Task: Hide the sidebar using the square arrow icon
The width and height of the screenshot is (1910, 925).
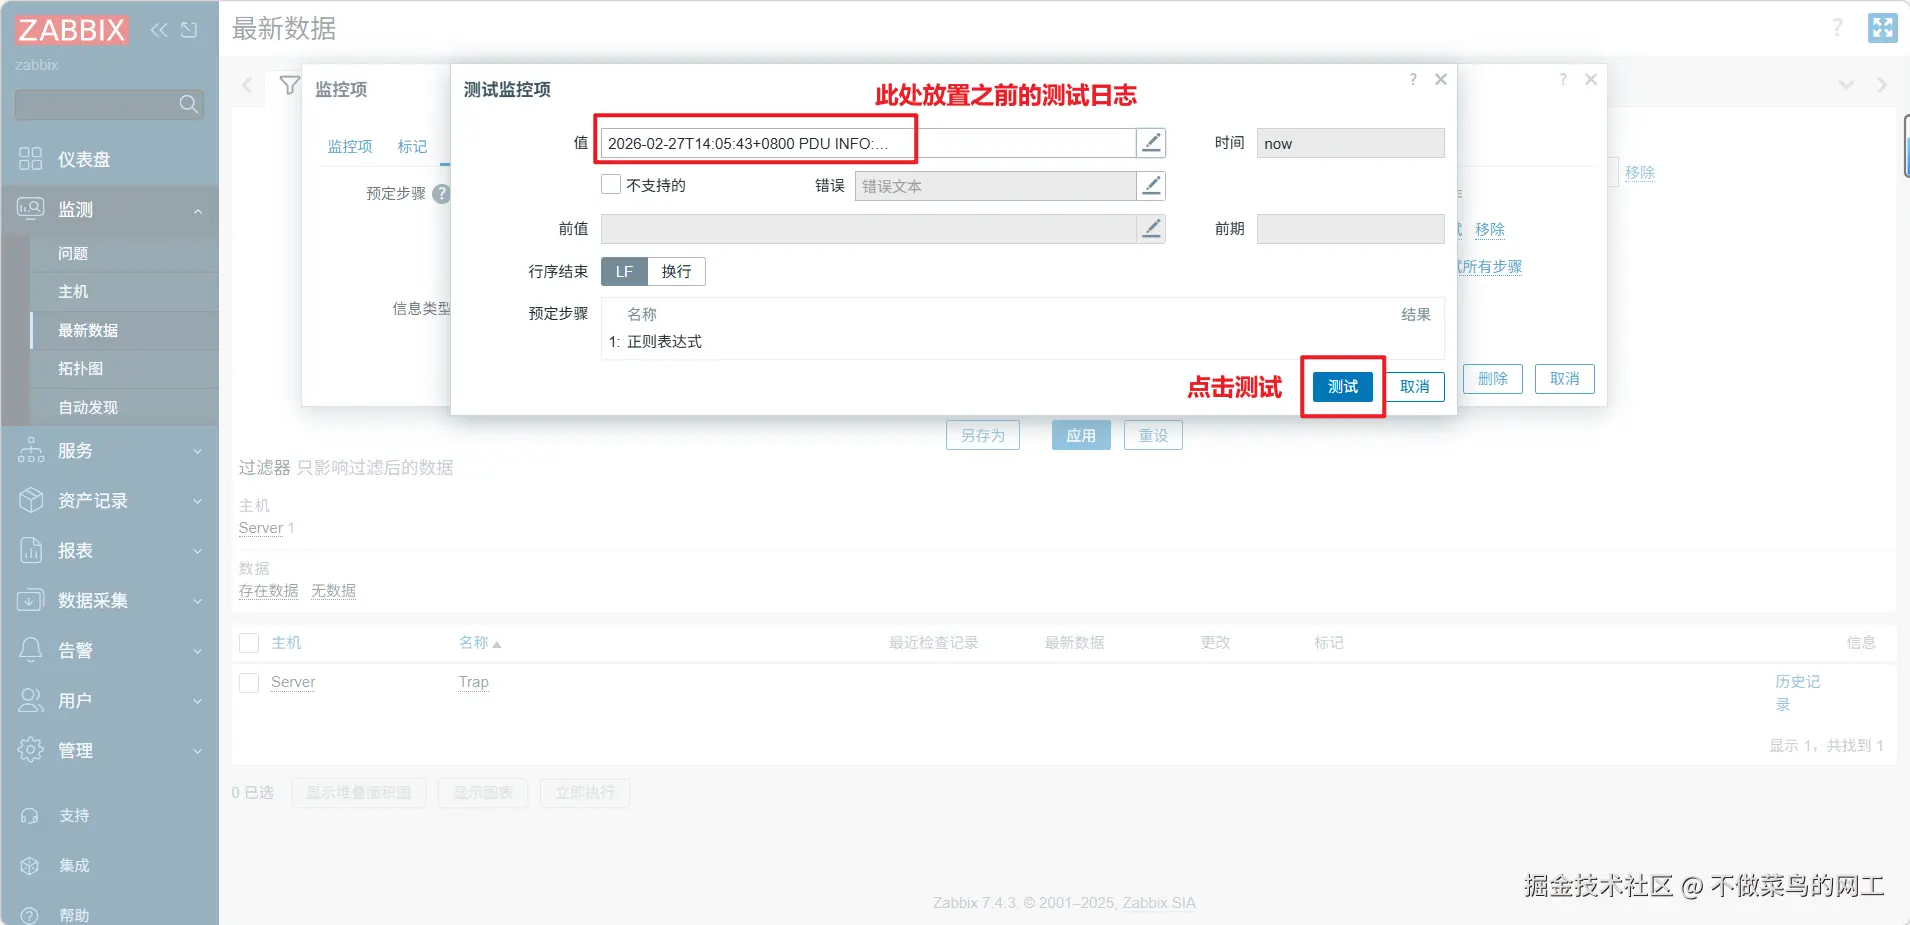Action: [189, 30]
